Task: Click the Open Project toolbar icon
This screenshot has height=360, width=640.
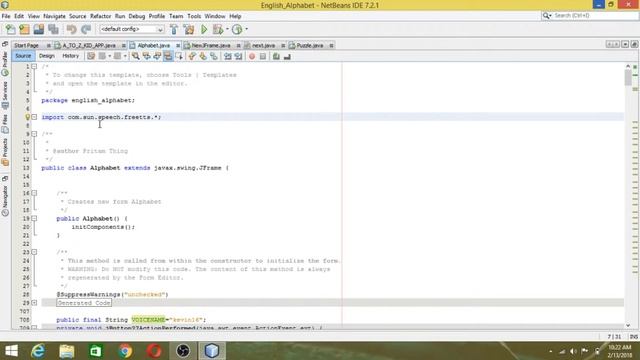Action: 39,29
